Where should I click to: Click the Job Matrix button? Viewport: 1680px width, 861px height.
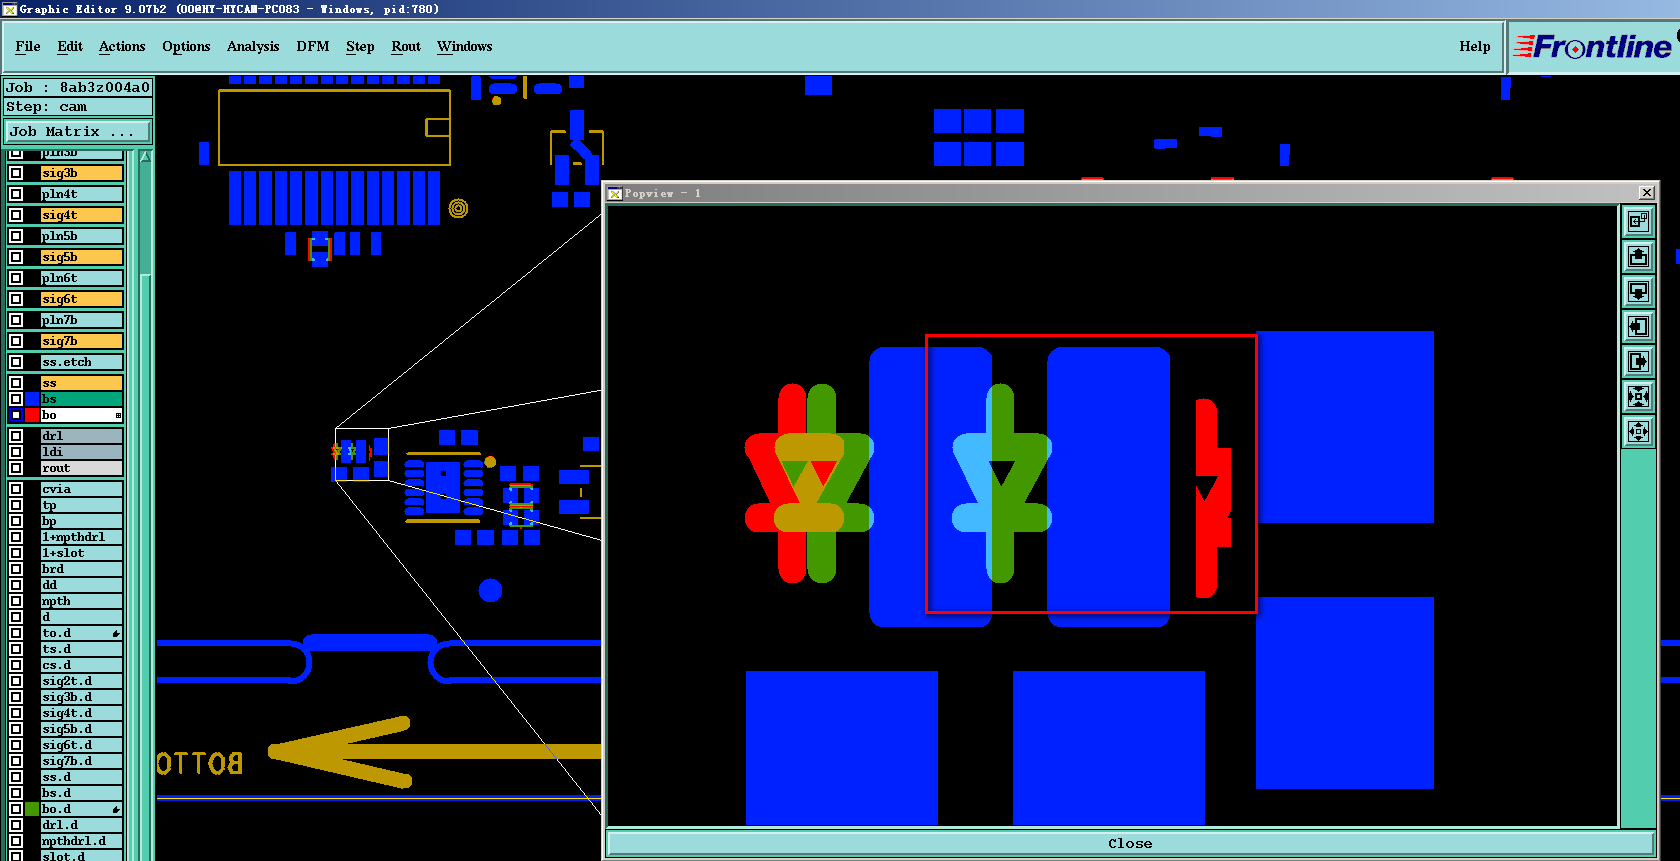click(78, 131)
